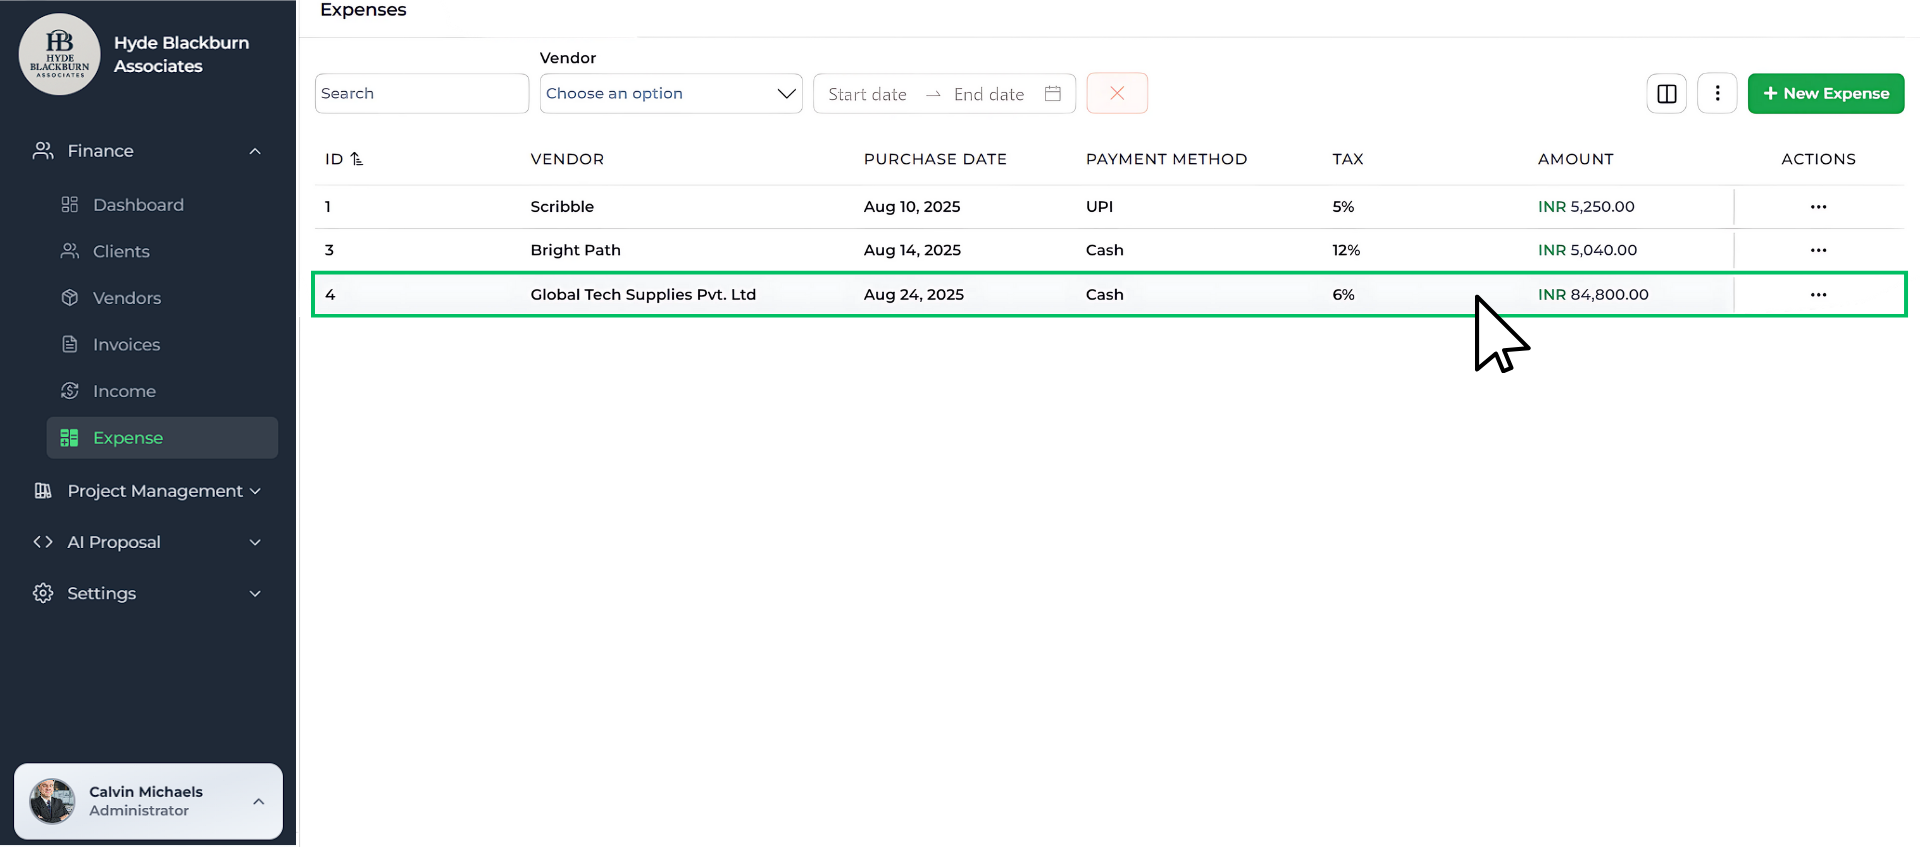Open the Vendor filter dropdown
This screenshot has height=847, width=1920.
(670, 94)
